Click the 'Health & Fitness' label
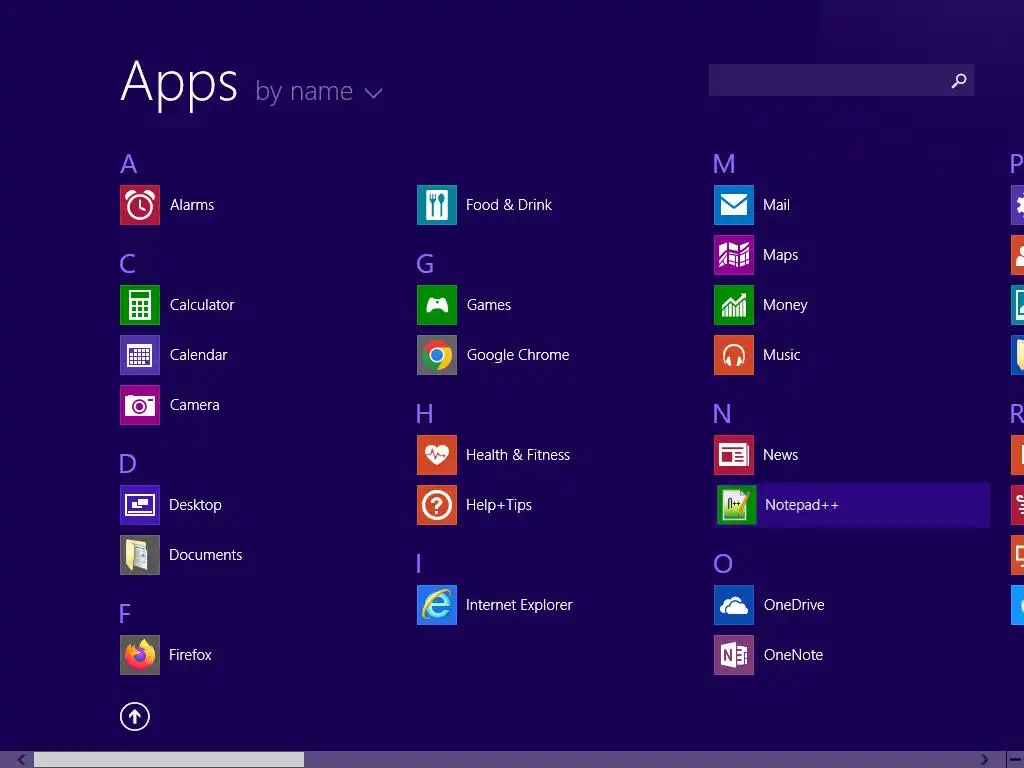 point(518,455)
